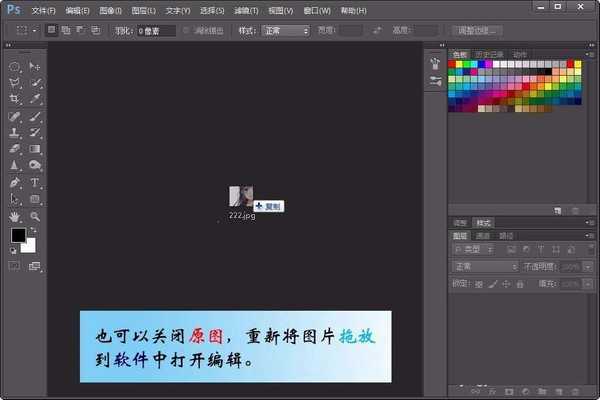Select the Pen tool

pyautogui.click(x=15, y=183)
